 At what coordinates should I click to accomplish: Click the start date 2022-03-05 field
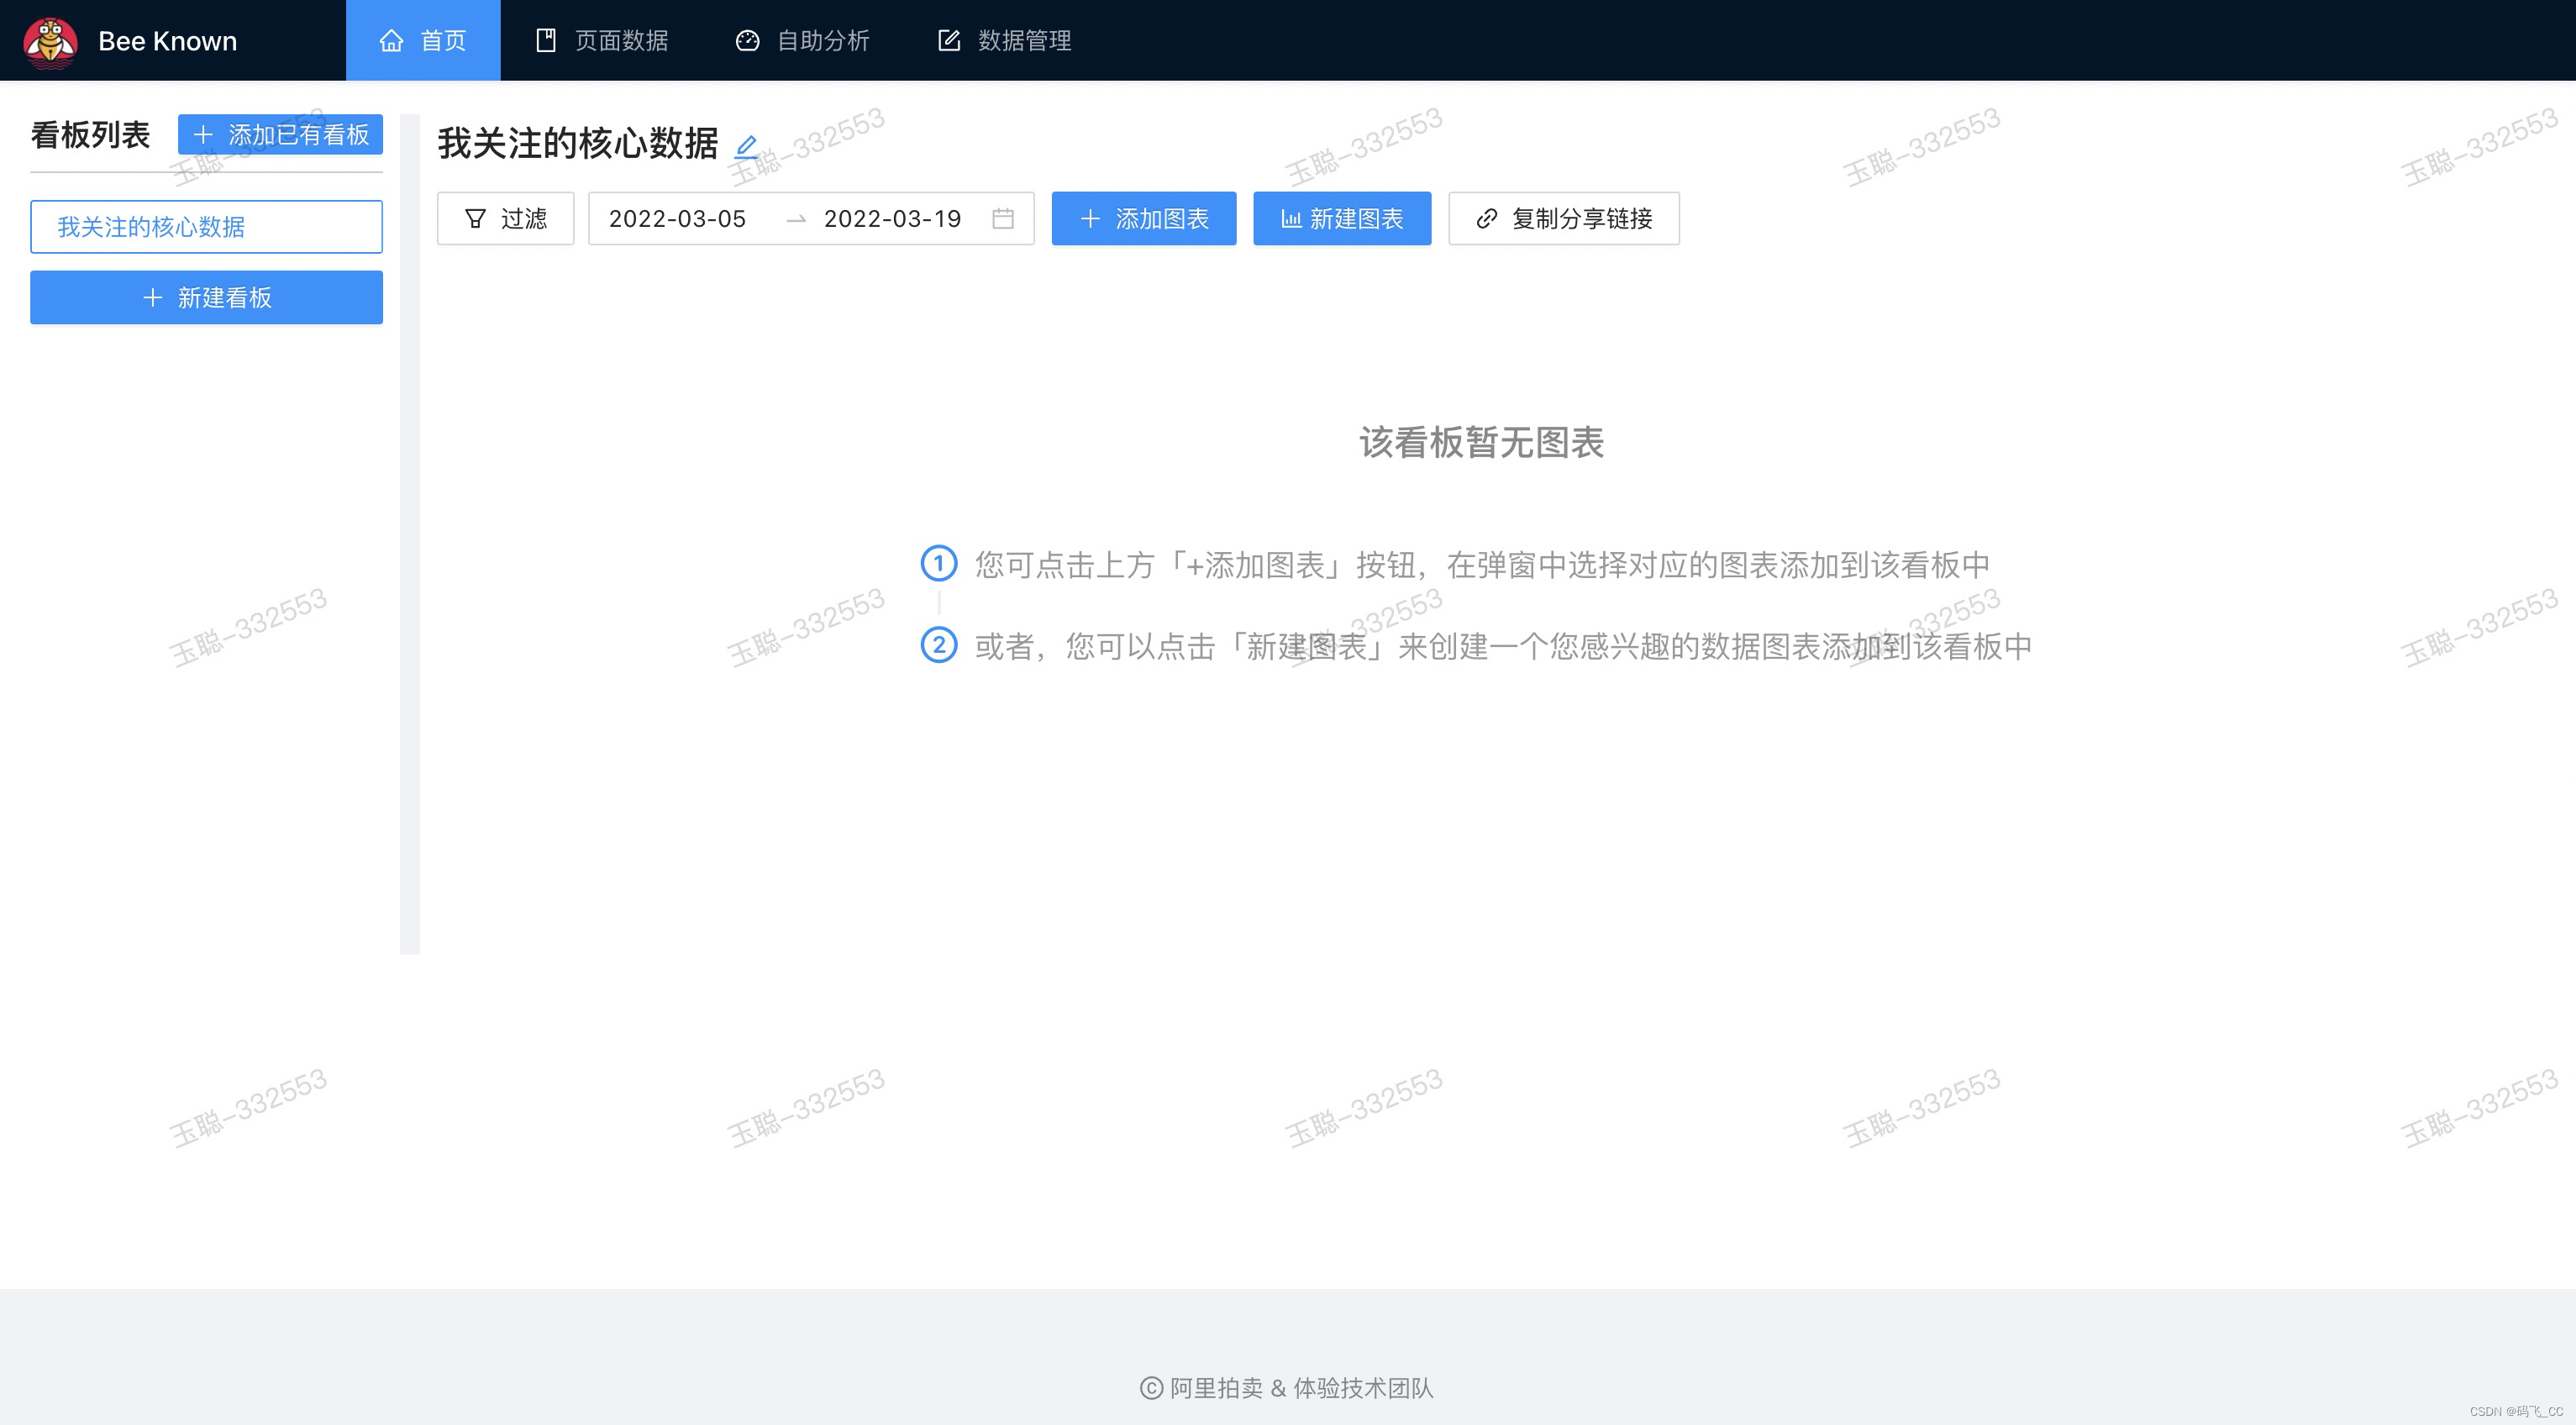click(x=677, y=218)
